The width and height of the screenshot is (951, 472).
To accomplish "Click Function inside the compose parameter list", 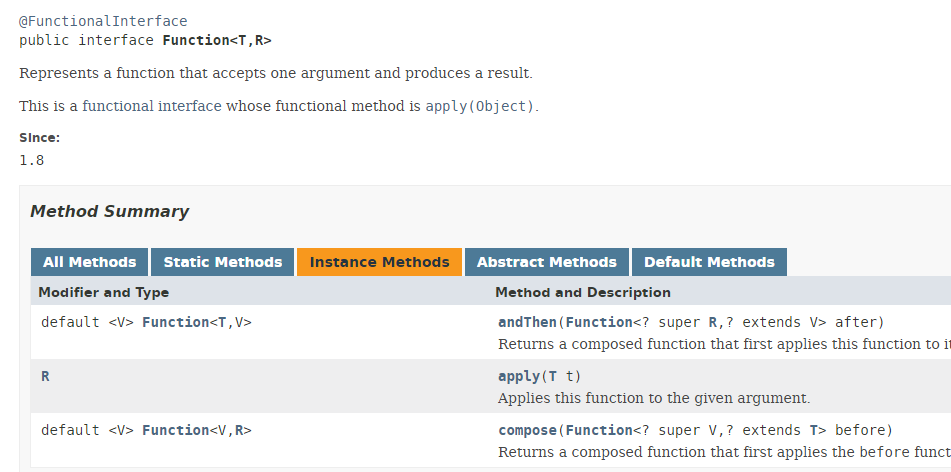I will tap(598, 430).
